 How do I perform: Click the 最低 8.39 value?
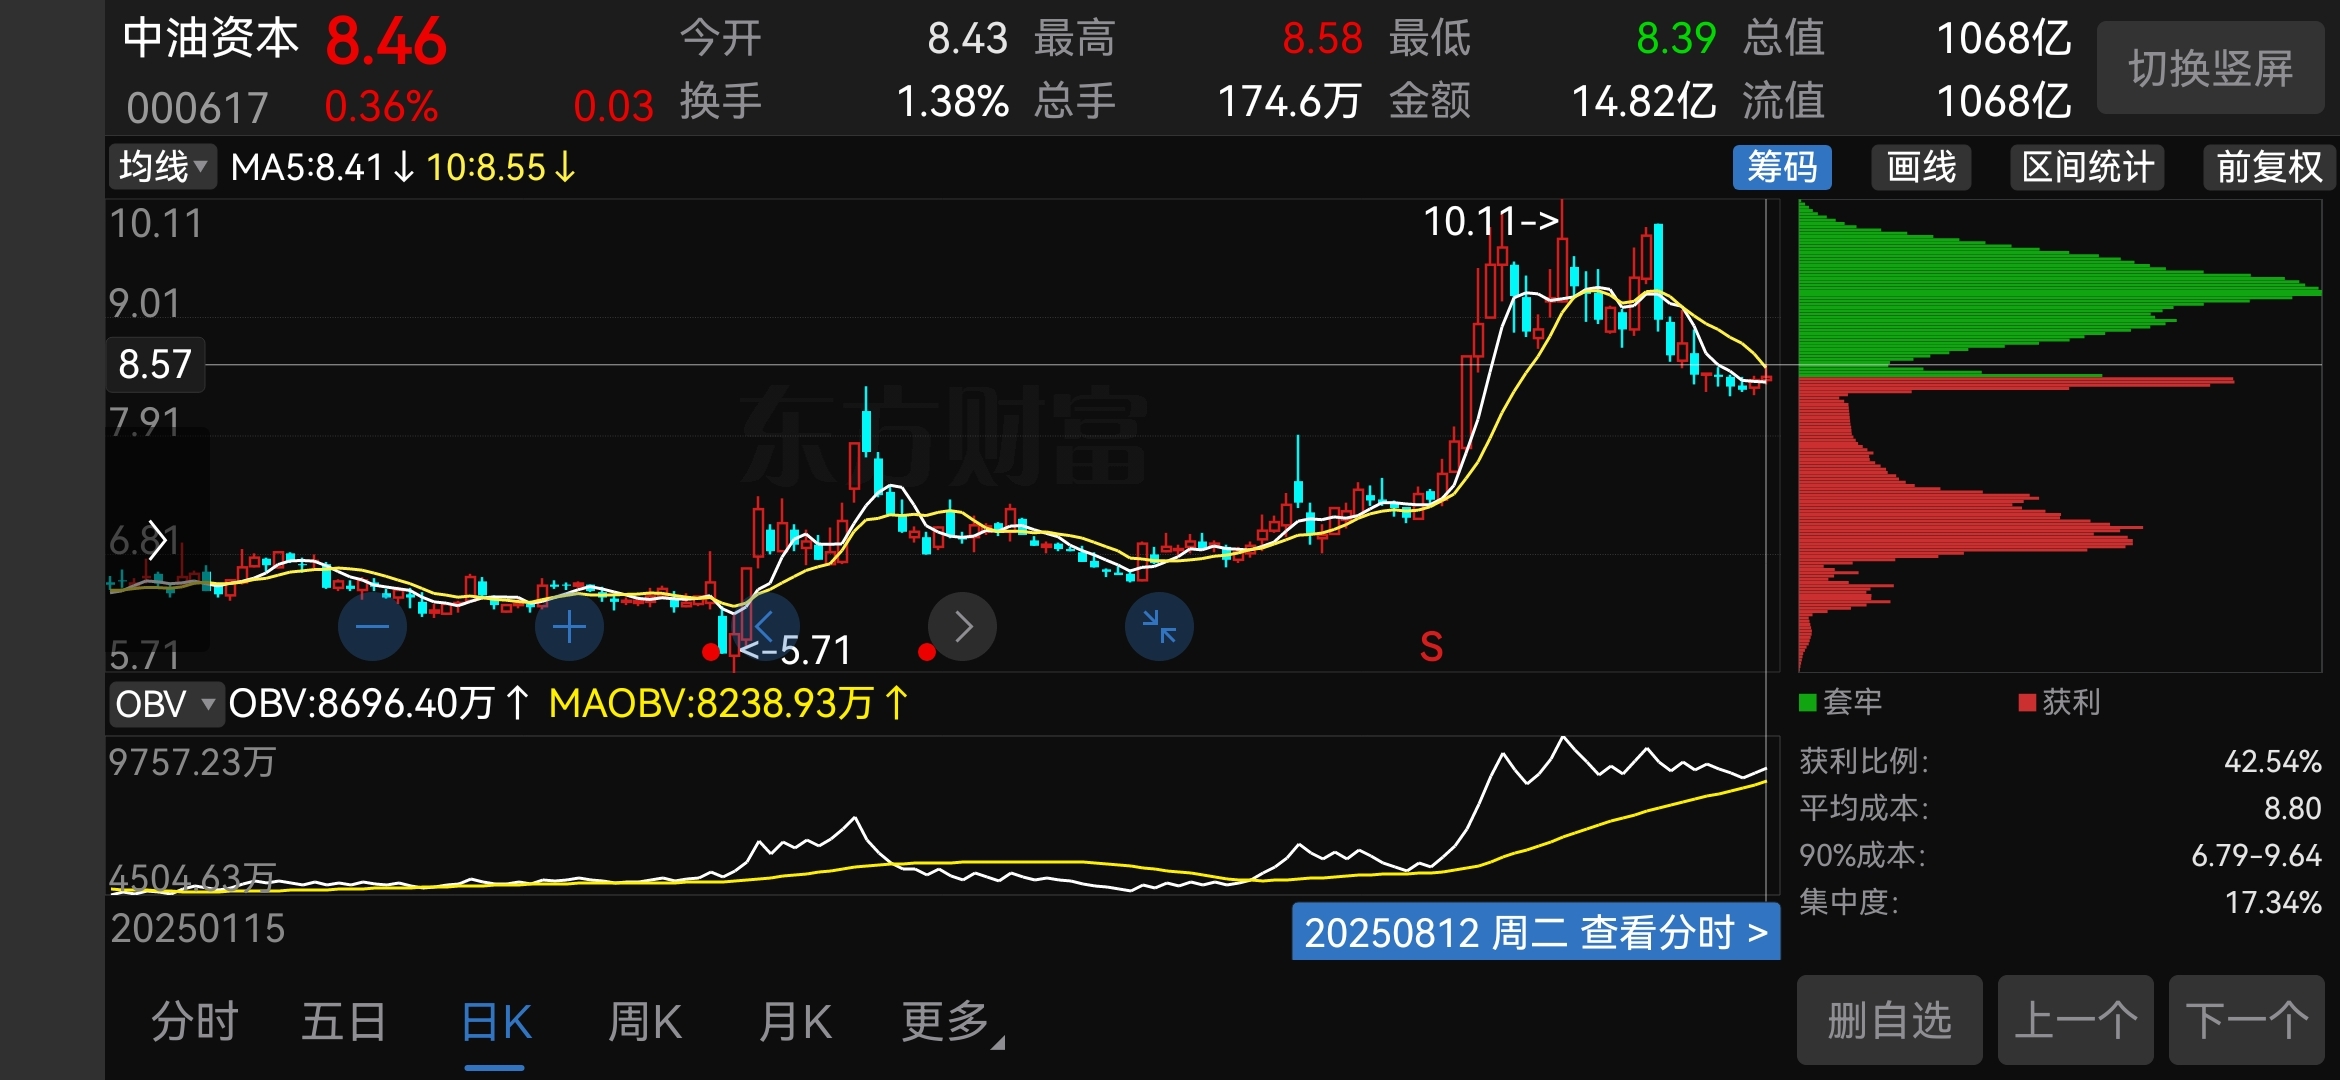1676,39
